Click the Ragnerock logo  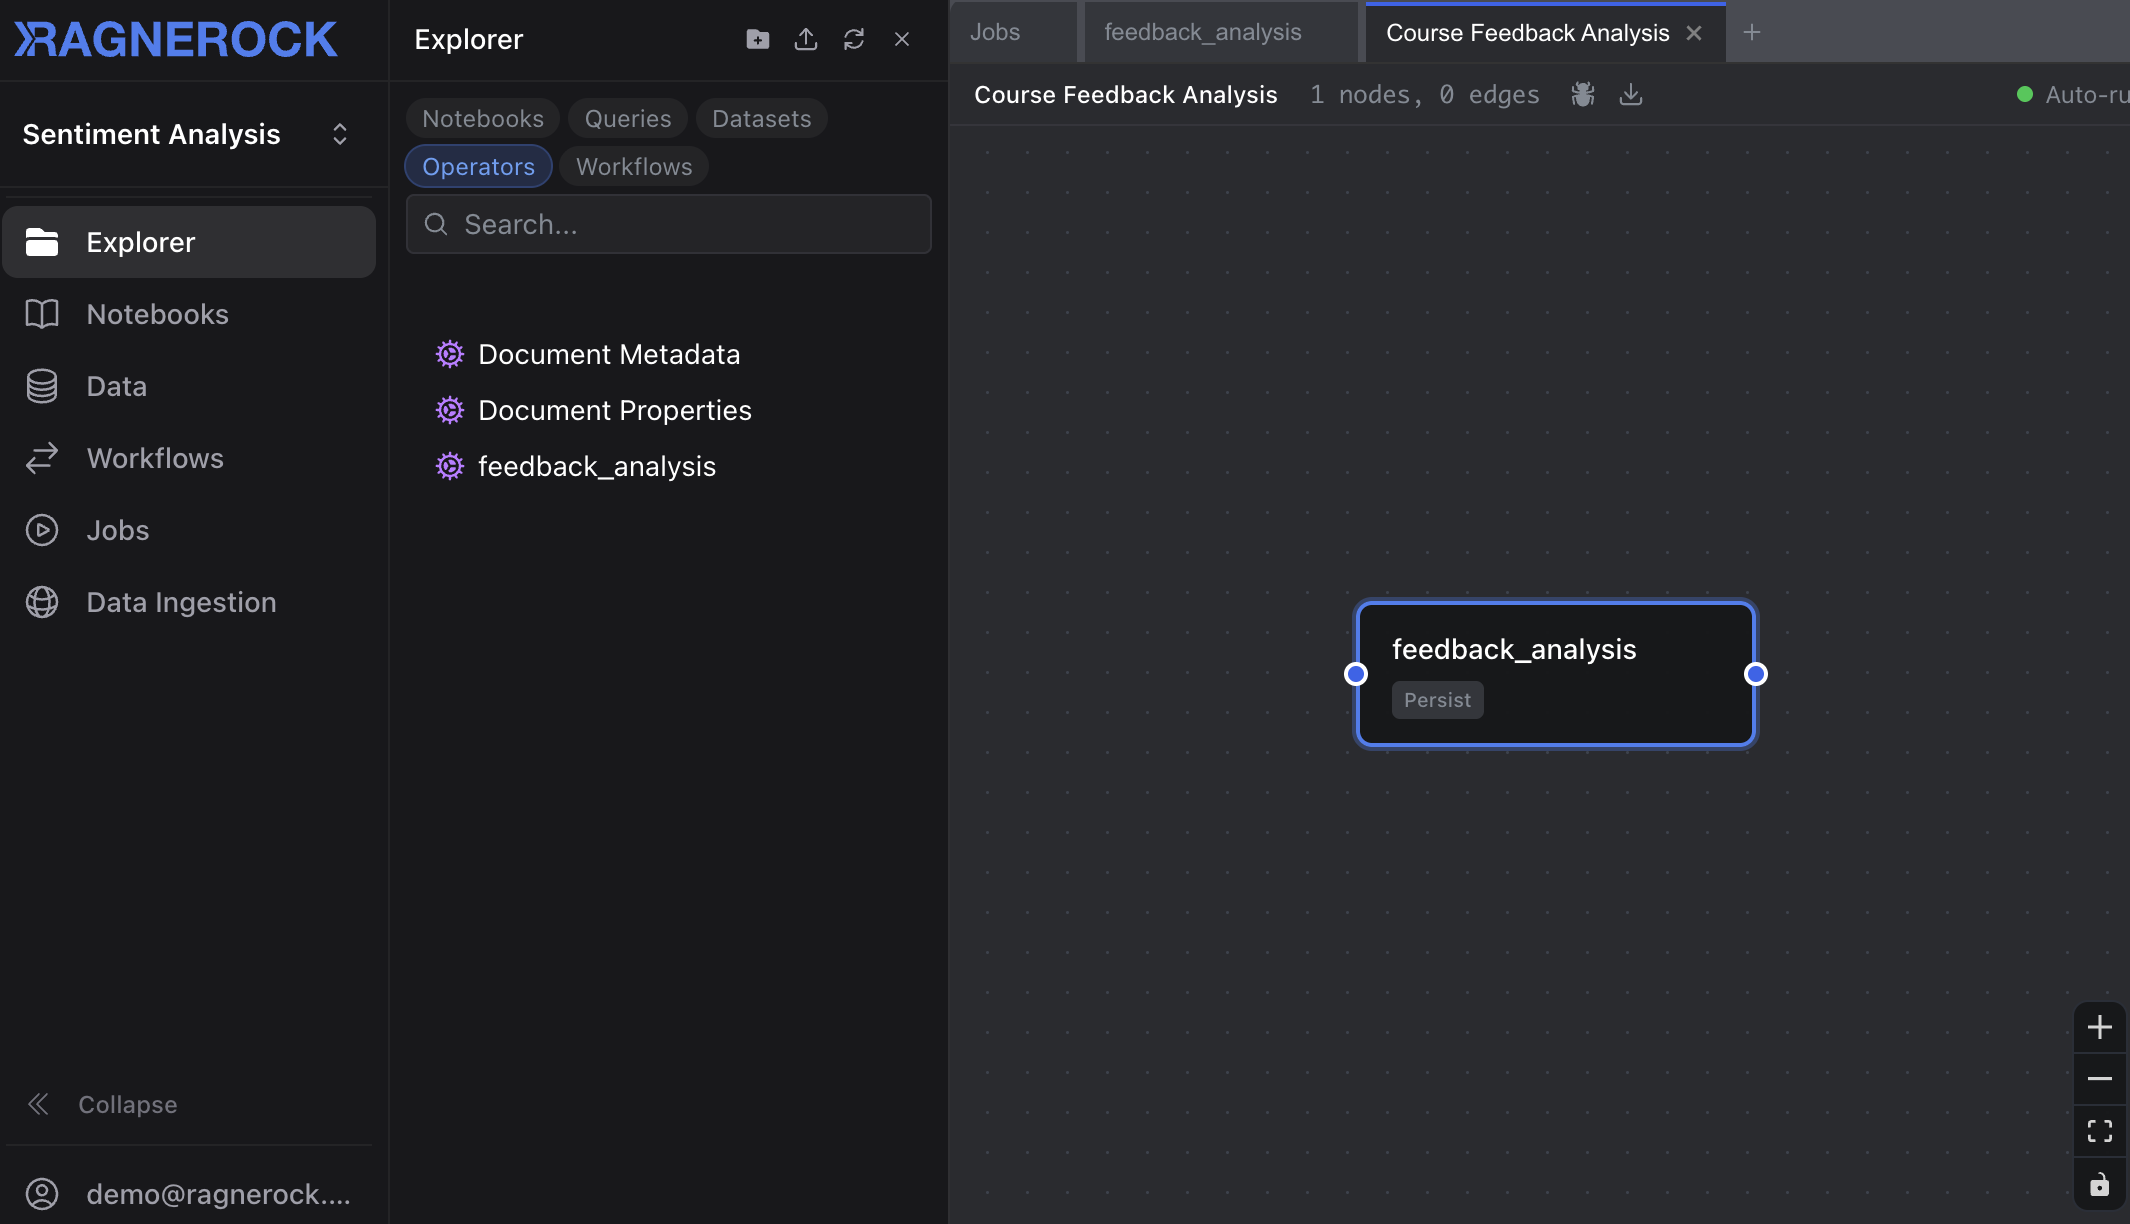176,40
